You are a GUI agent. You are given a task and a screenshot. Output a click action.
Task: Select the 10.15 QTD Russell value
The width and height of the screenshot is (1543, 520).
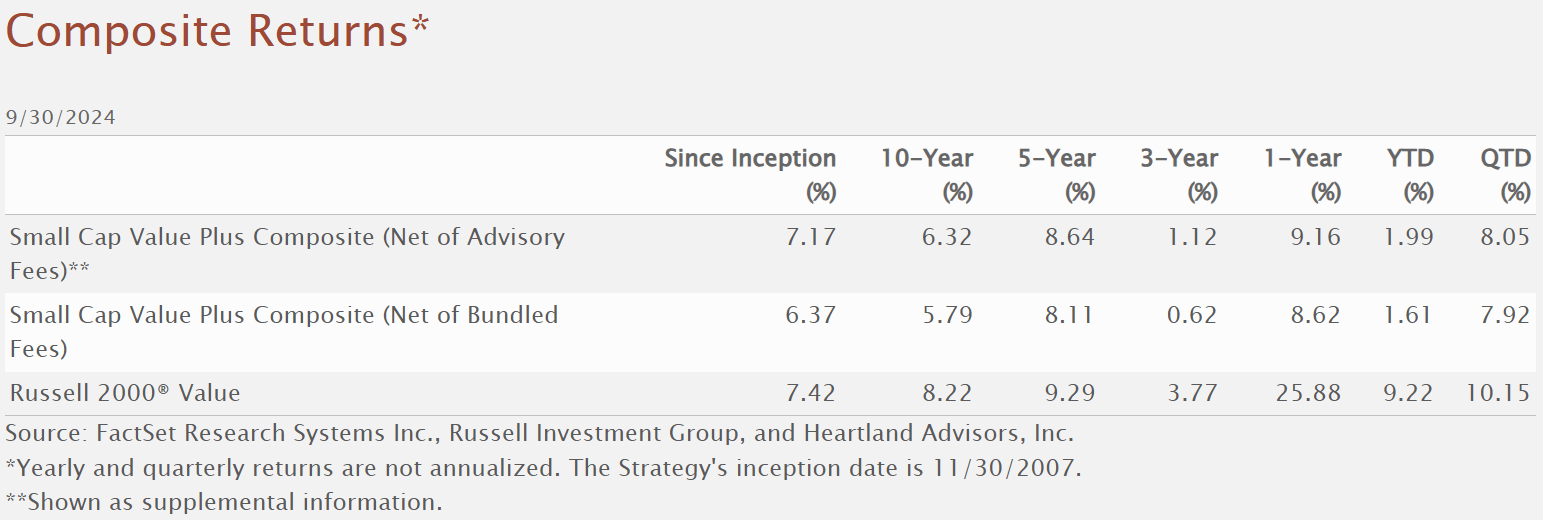(x=1501, y=393)
